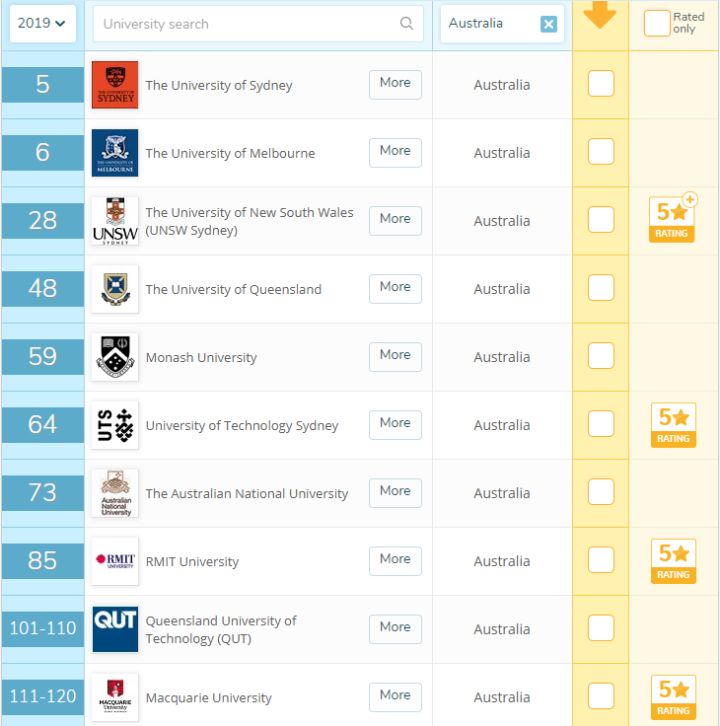Click the University of Queensland crest logo
Screen dimensions: 720x726
(x=115, y=289)
